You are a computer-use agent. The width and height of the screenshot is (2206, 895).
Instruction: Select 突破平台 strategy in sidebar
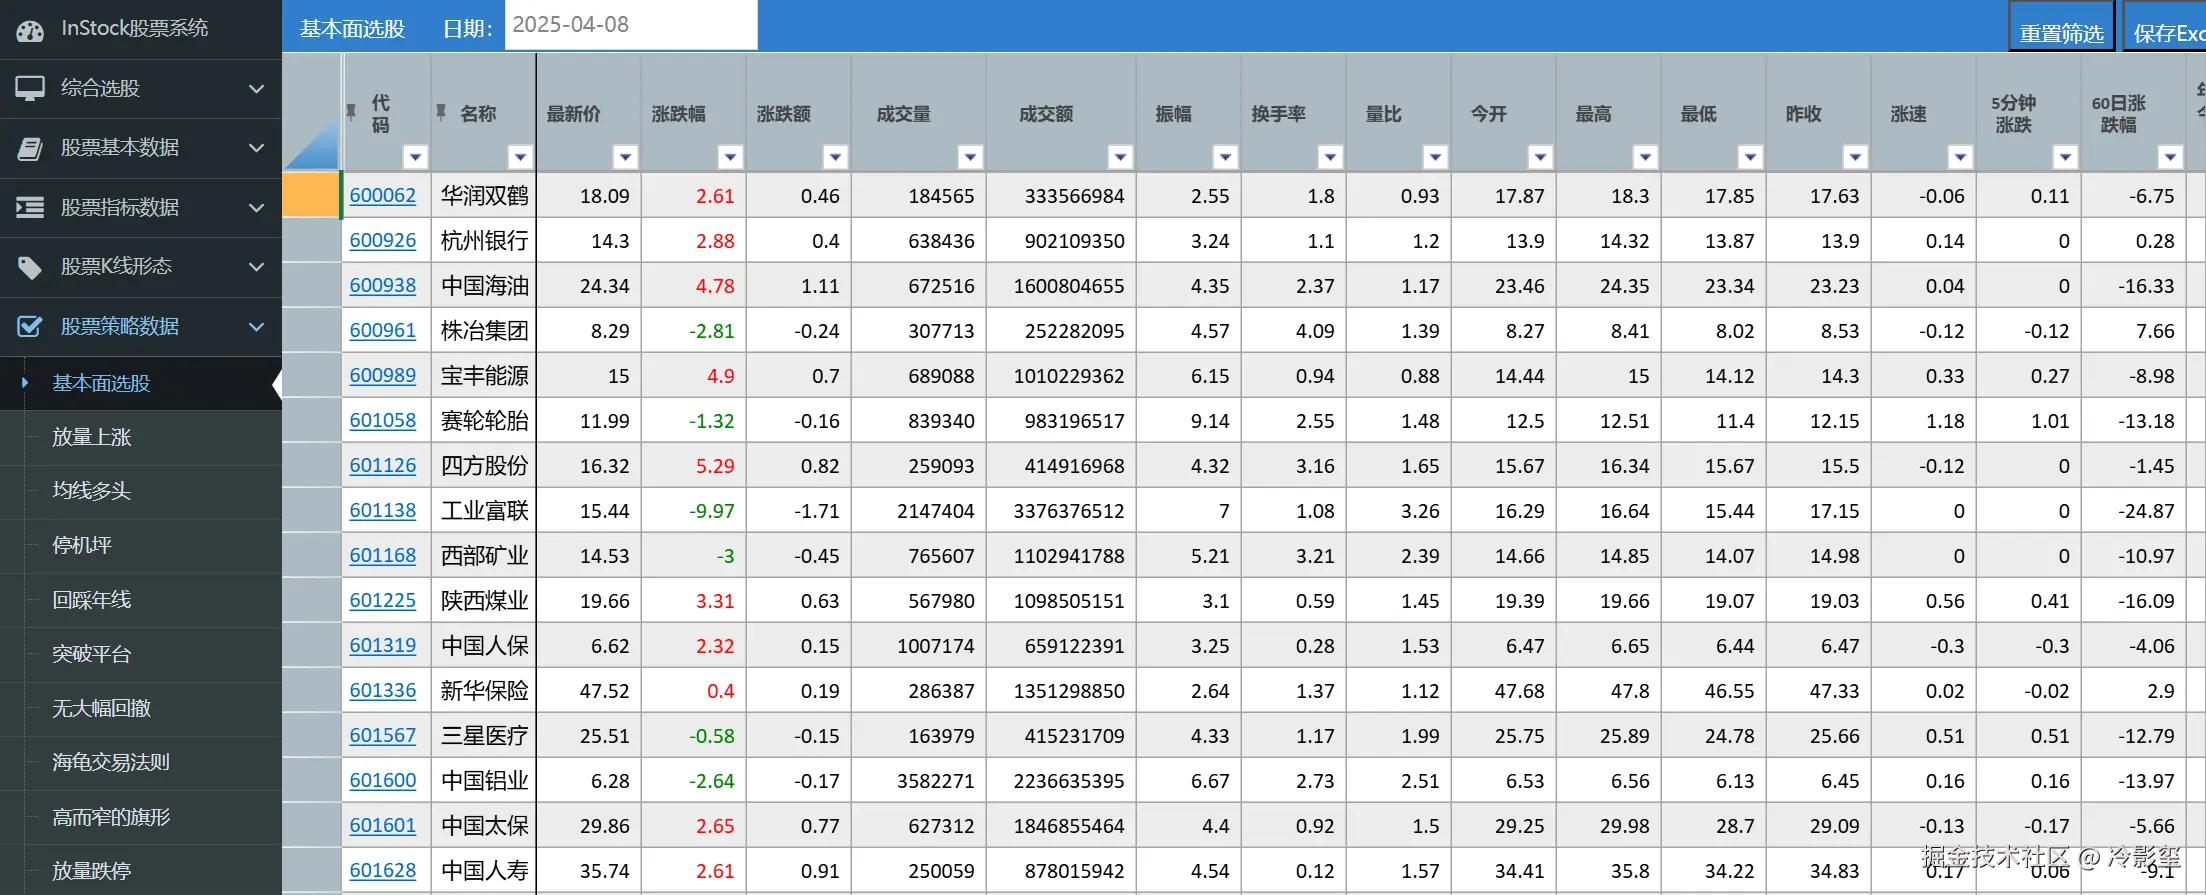point(141,654)
